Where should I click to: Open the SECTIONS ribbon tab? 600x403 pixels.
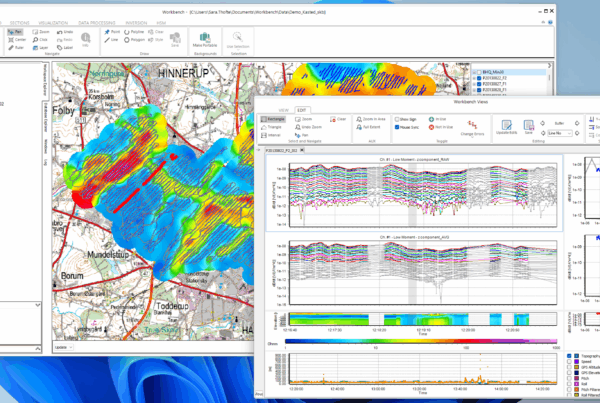pos(20,23)
